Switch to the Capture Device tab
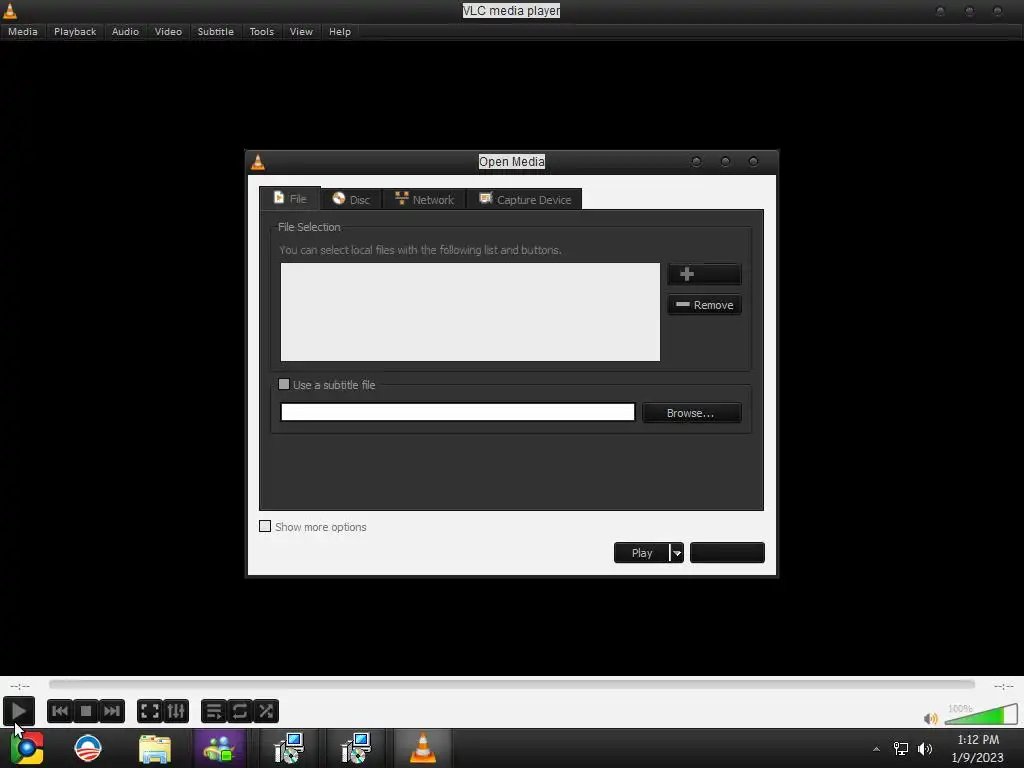This screenshot has height=768, width=1024. click(x=524, y=200)
